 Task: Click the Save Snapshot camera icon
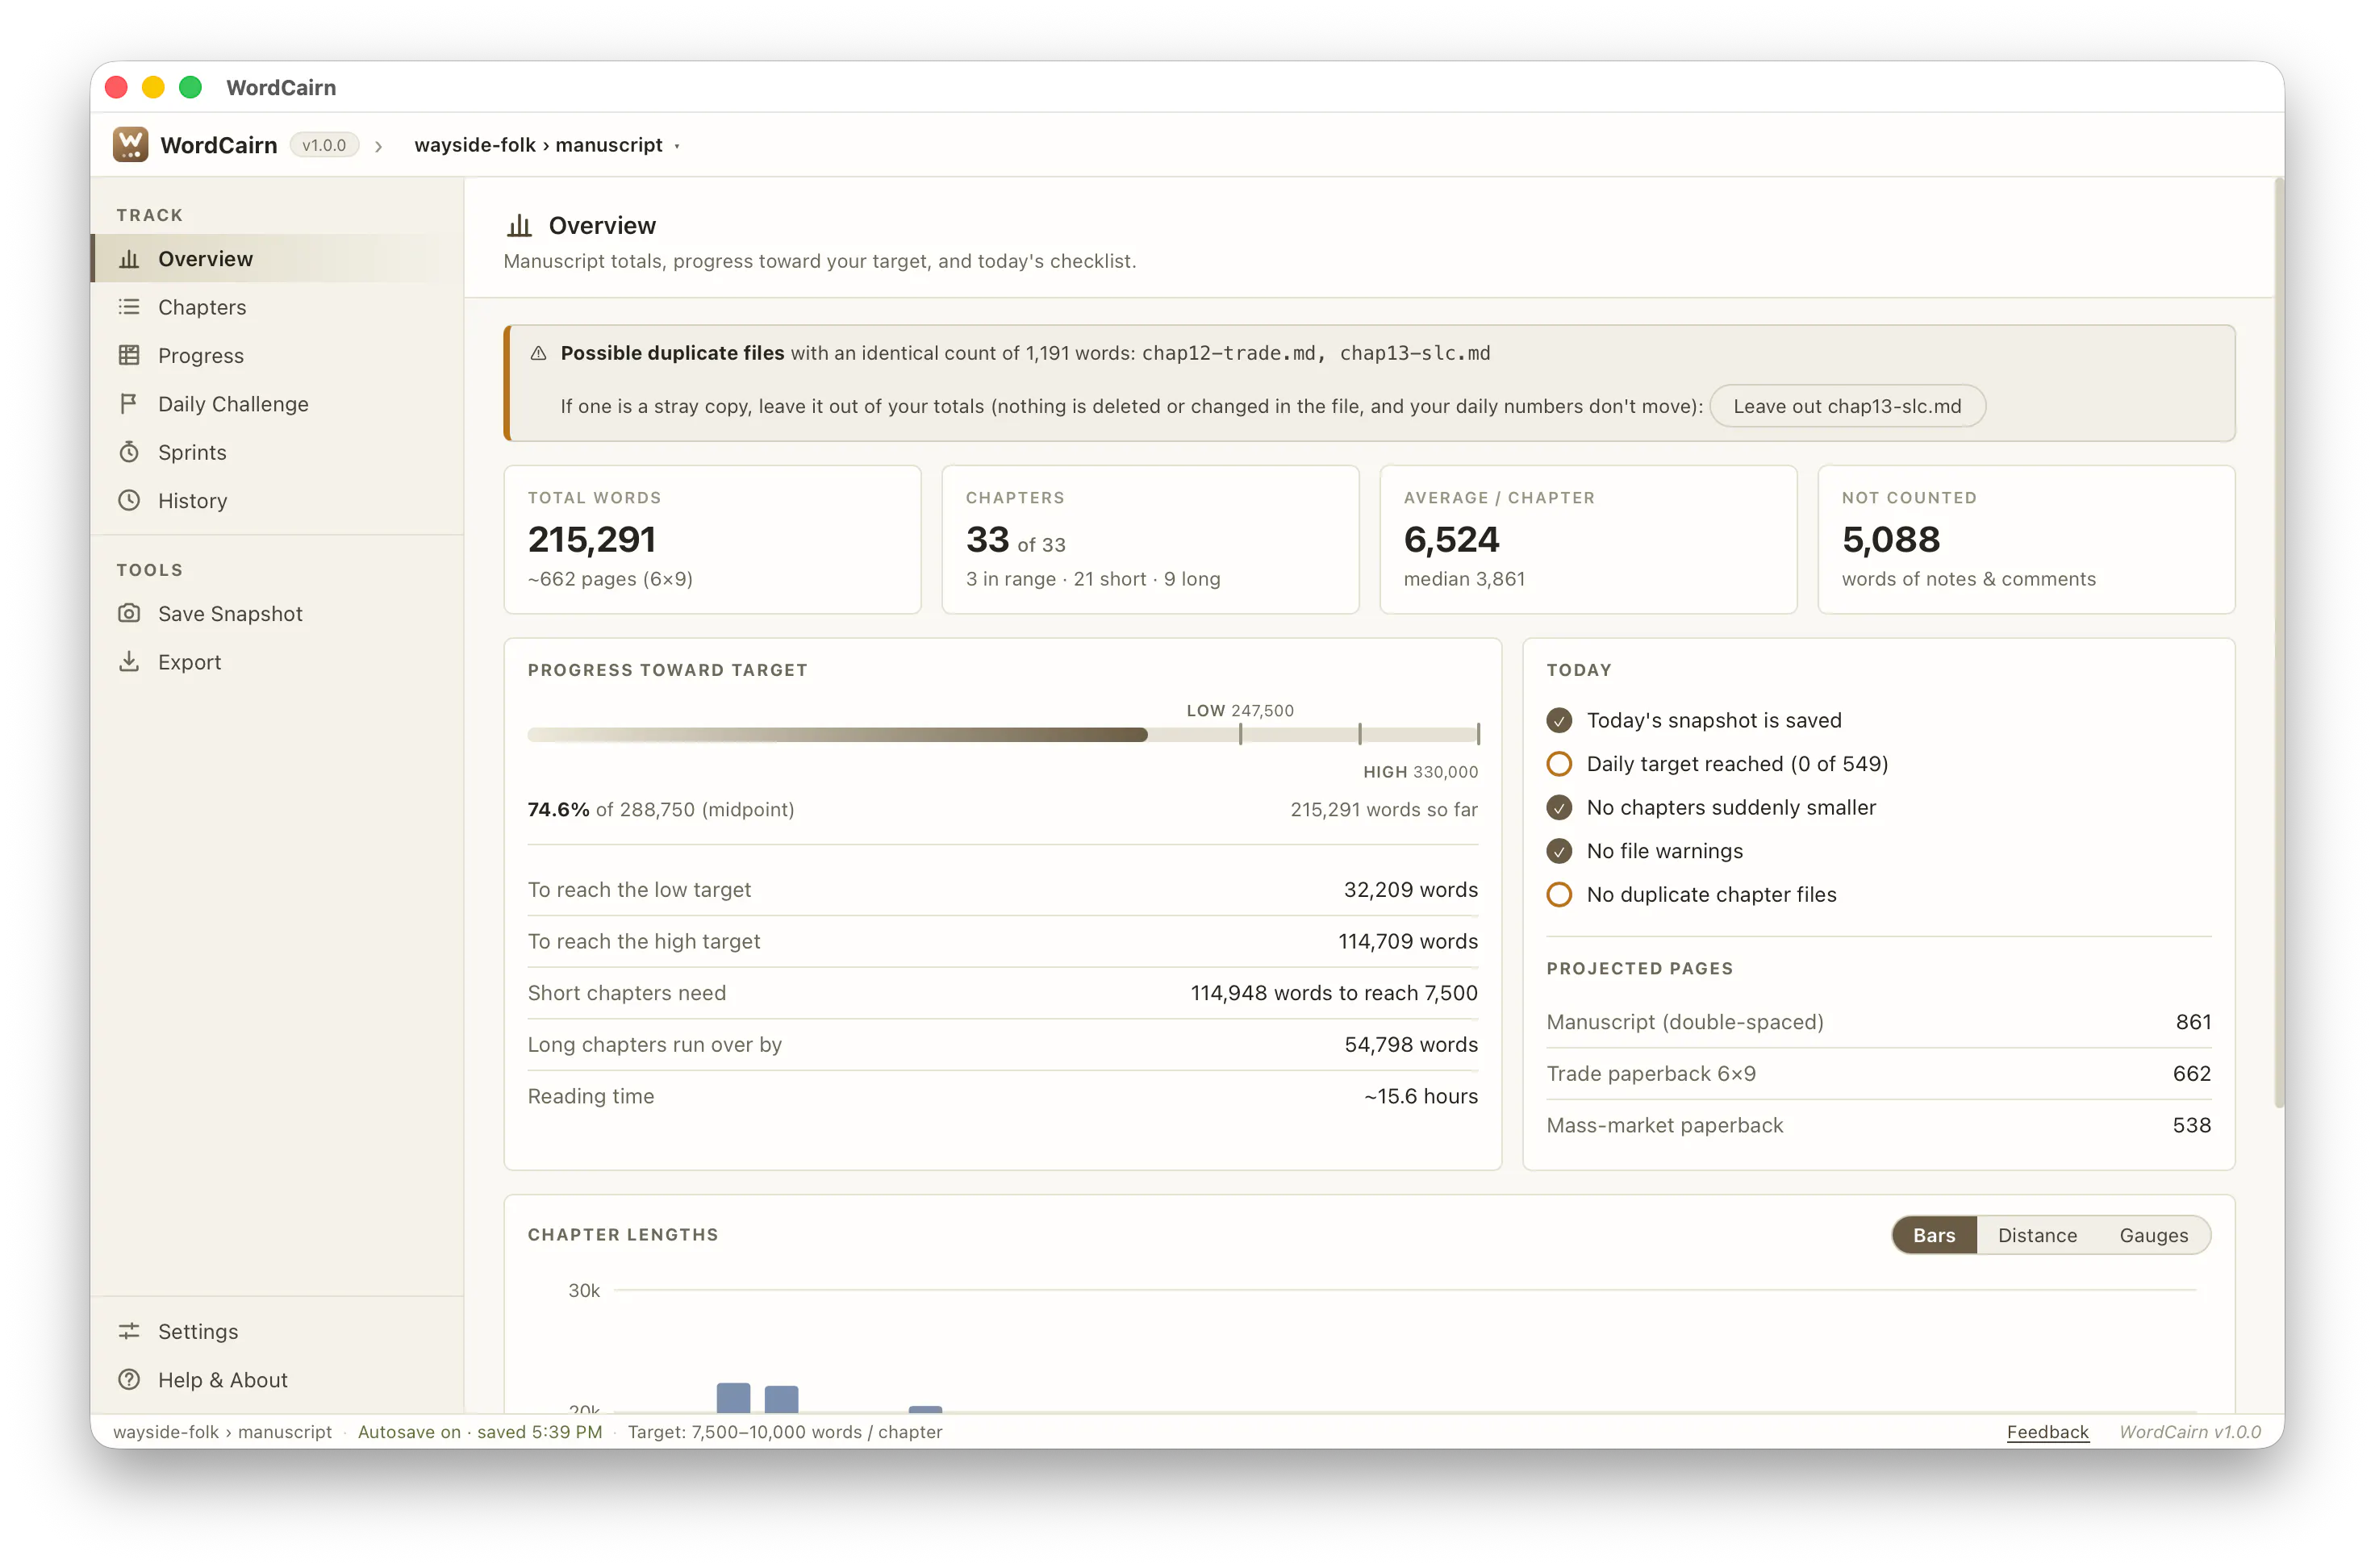tap(129, 613)
